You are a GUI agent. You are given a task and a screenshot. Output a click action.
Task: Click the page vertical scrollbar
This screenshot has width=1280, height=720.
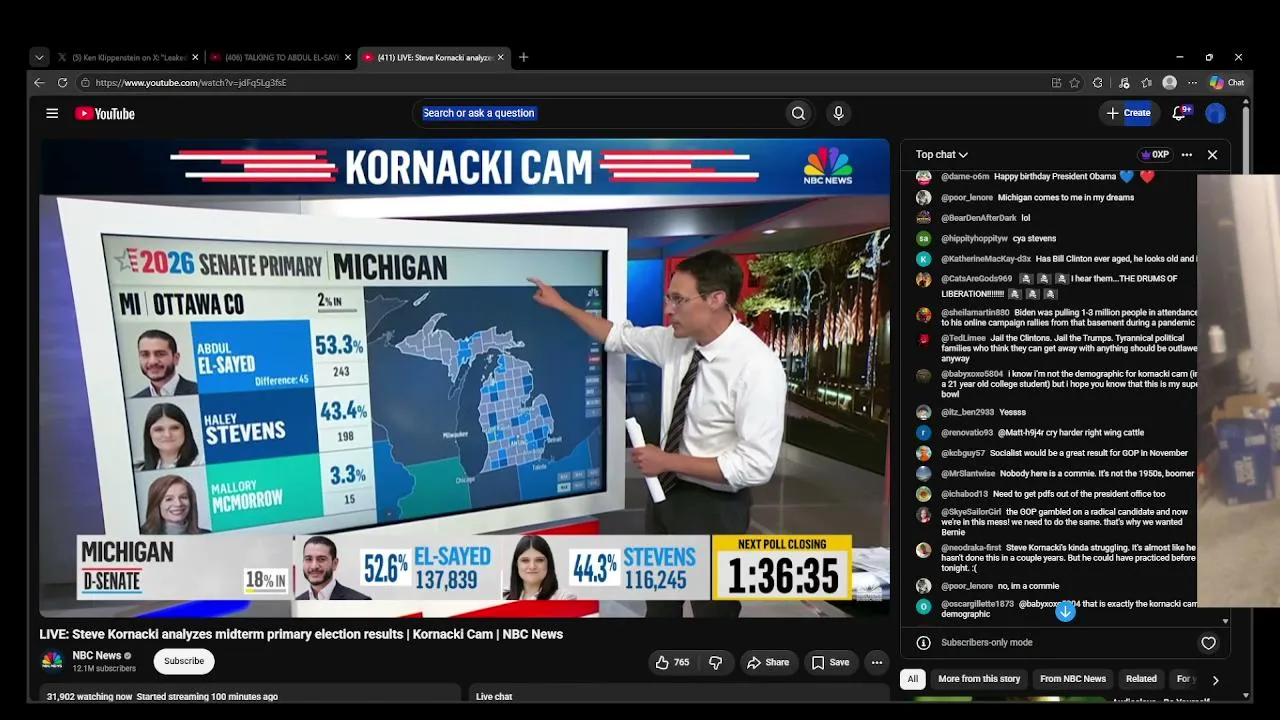[x=1246, y=398]
